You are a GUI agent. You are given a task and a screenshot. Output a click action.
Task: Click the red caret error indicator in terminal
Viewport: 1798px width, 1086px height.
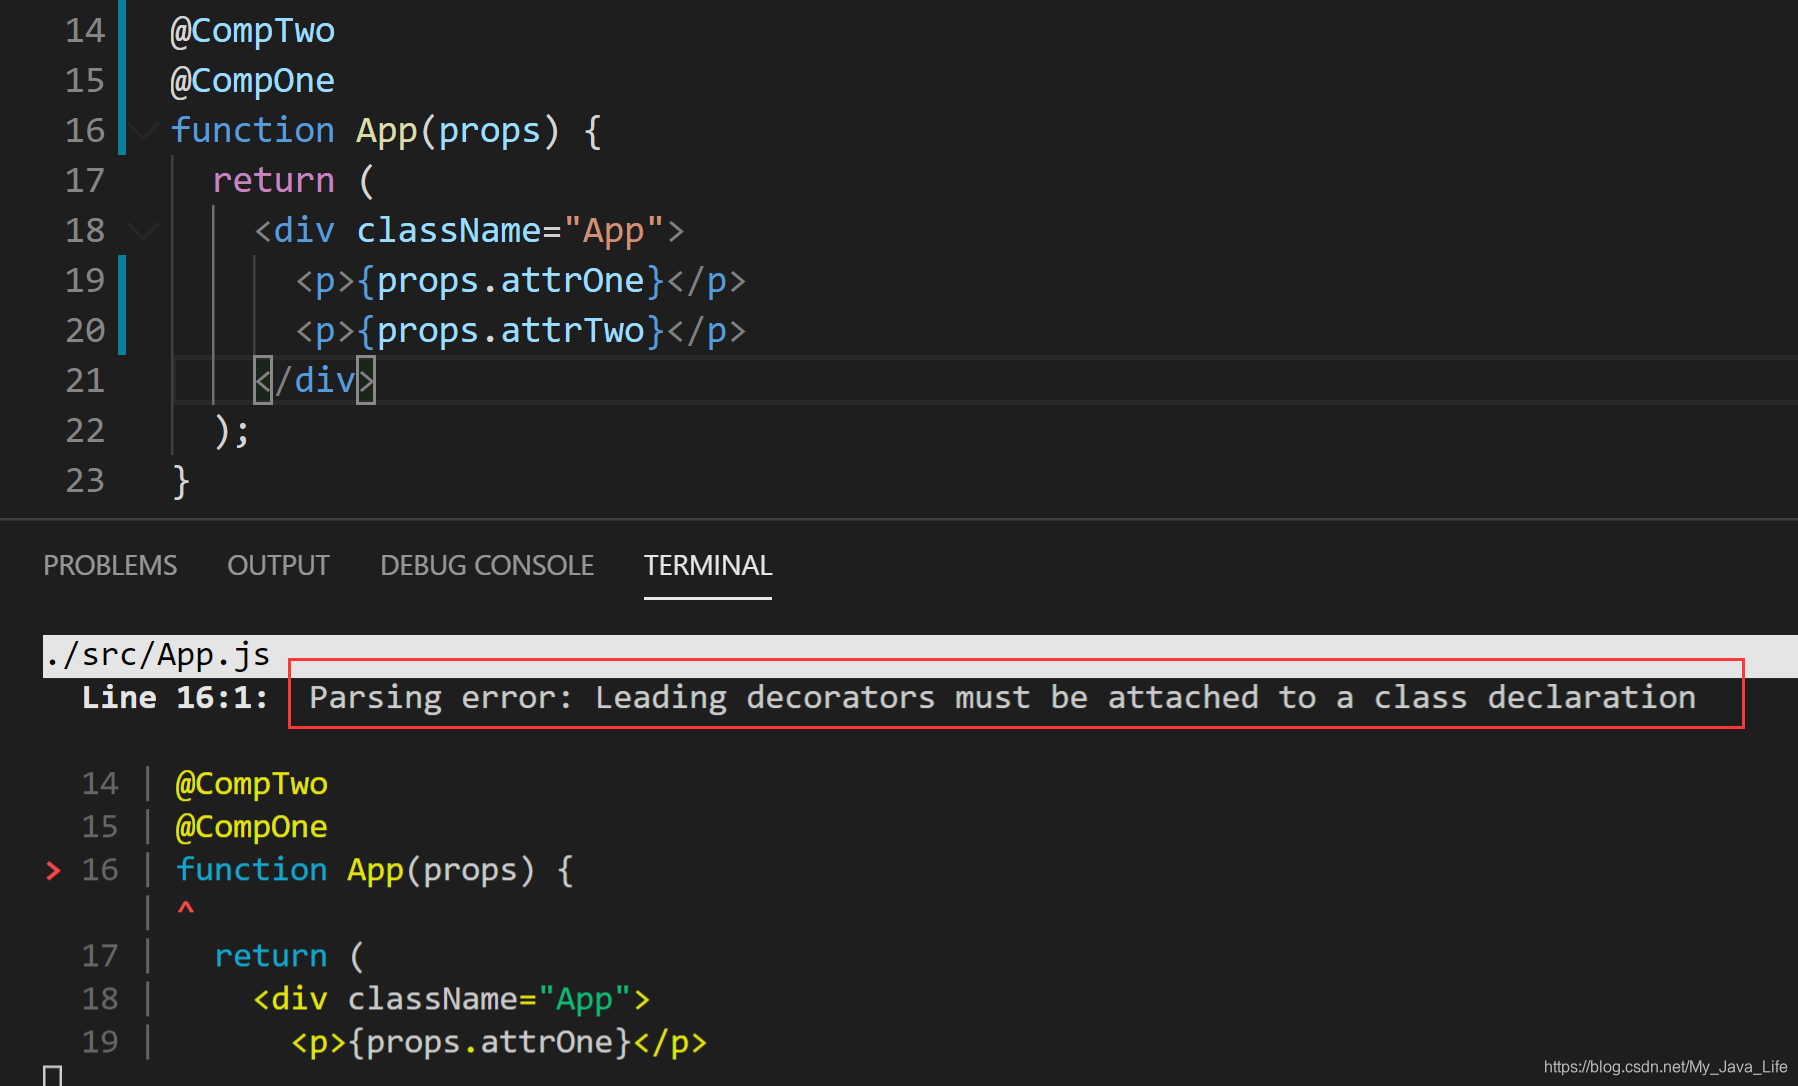[186, 908]
